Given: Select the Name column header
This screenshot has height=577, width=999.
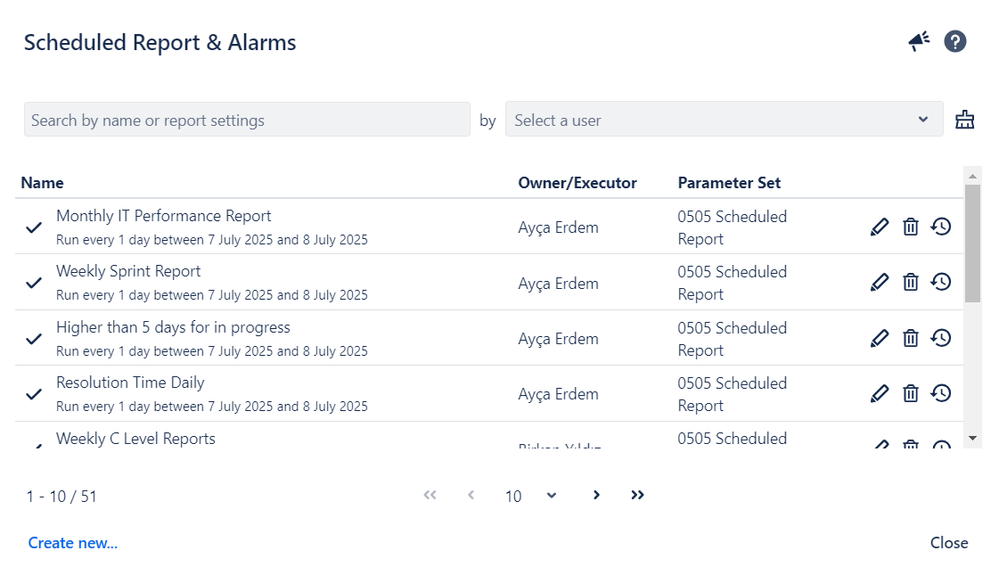Looking at the screenshot, I should pyautogui.click(x=42, y=182).
